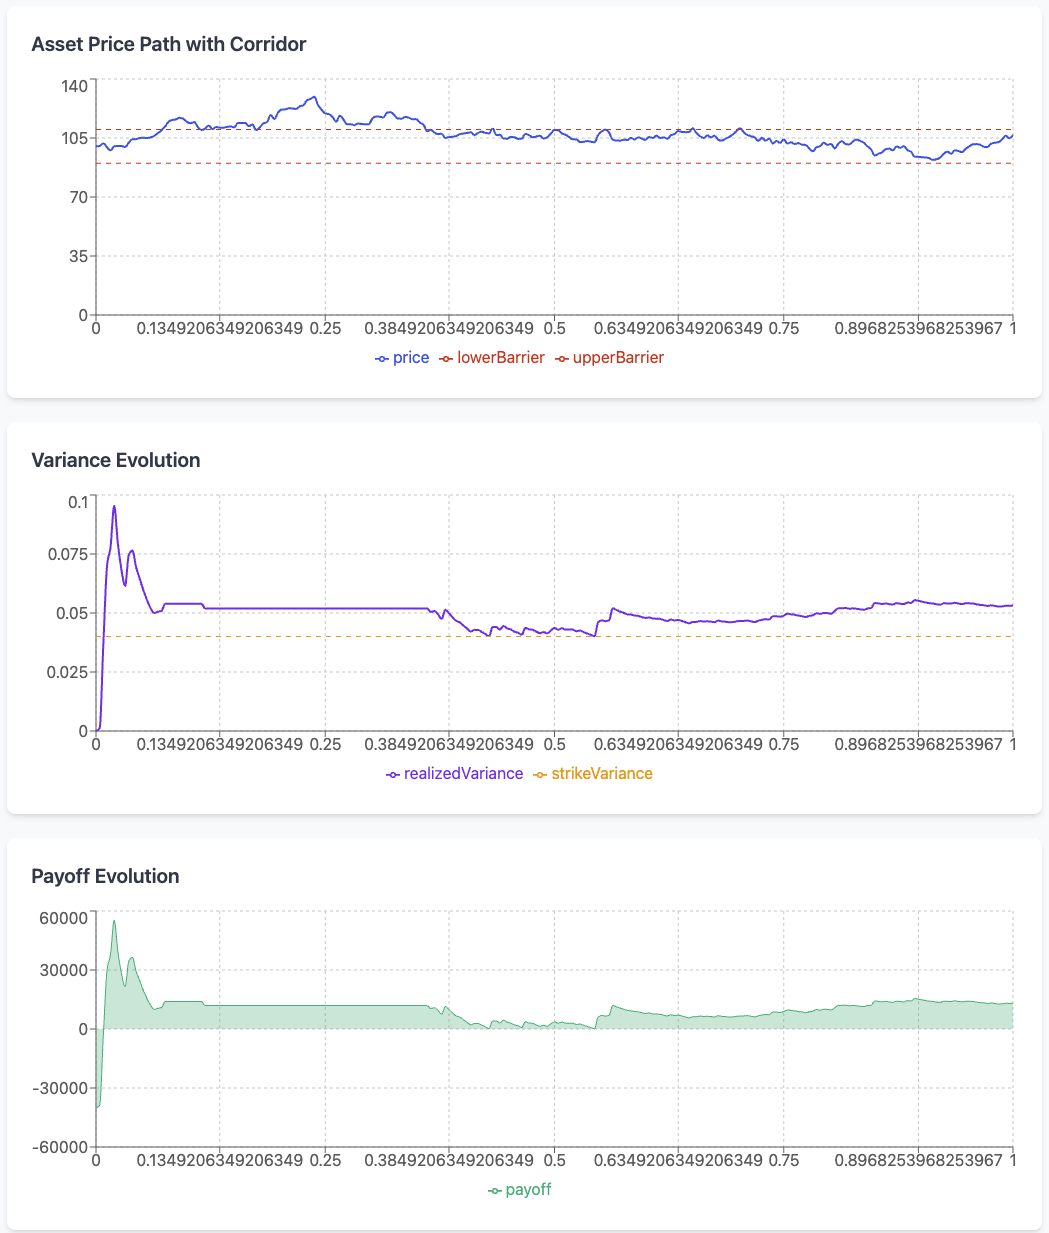Image resolution: width=1049 pixels, height=1233 pixels.
Task: Toggle the payoff legend label
Action: (528, 1190)
